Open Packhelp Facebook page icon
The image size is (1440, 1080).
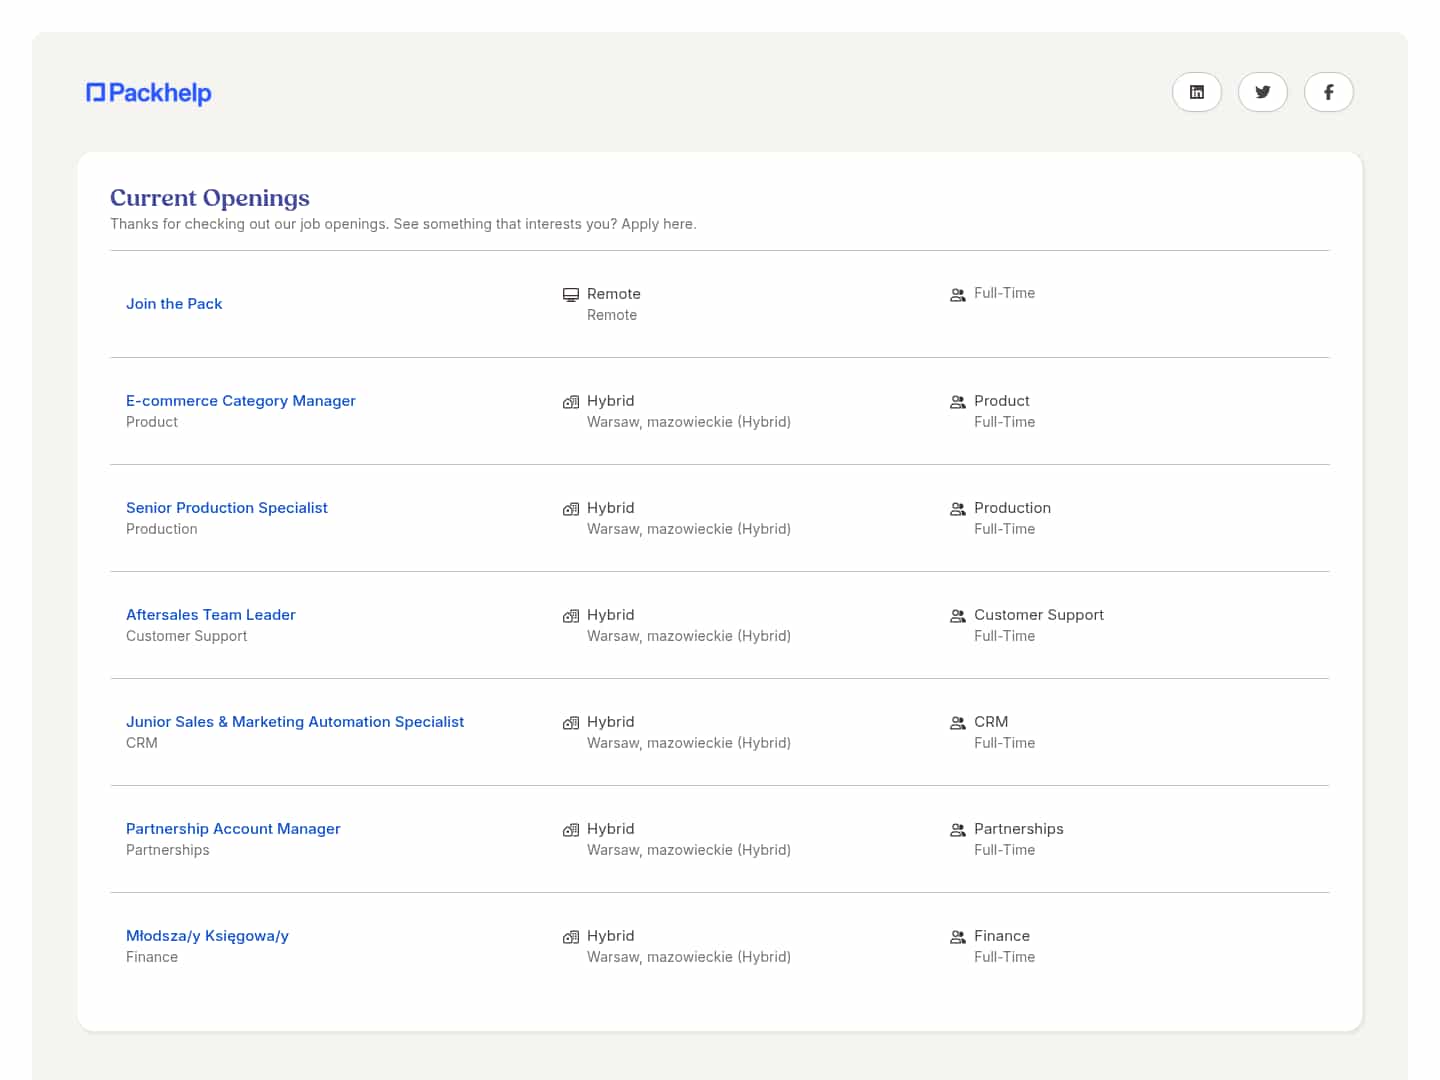tap(1328, 92)
